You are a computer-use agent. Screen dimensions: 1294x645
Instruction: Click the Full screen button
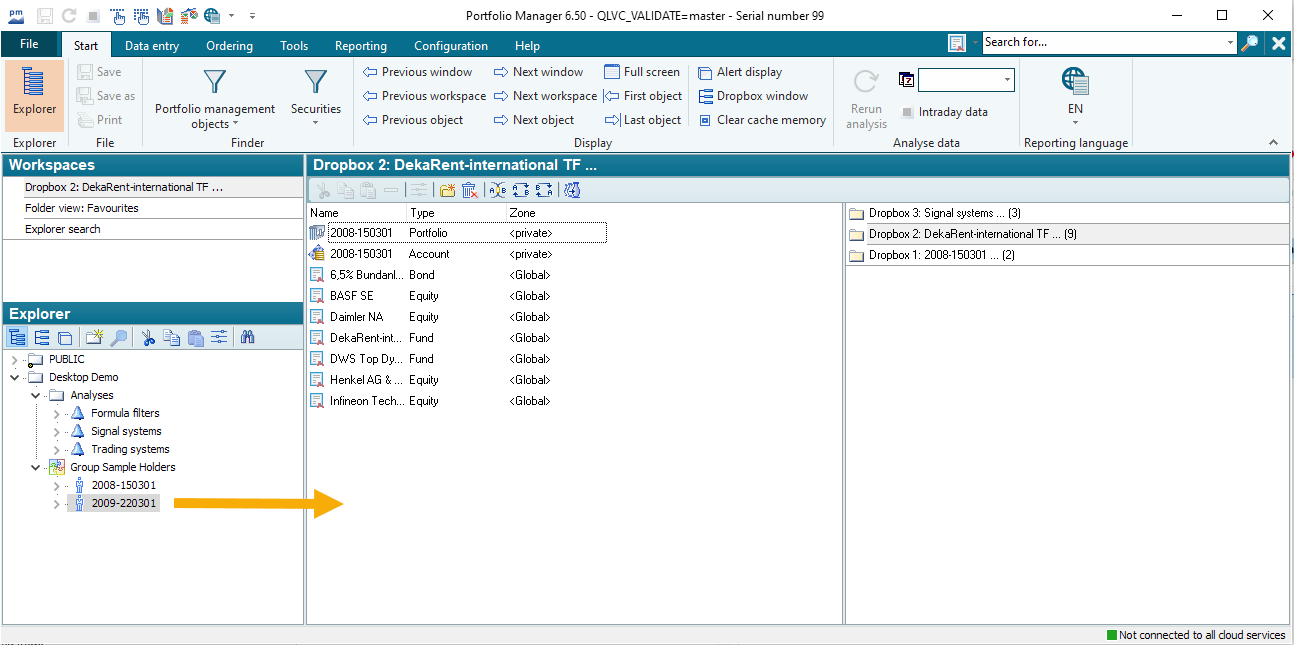coord(641,72)
